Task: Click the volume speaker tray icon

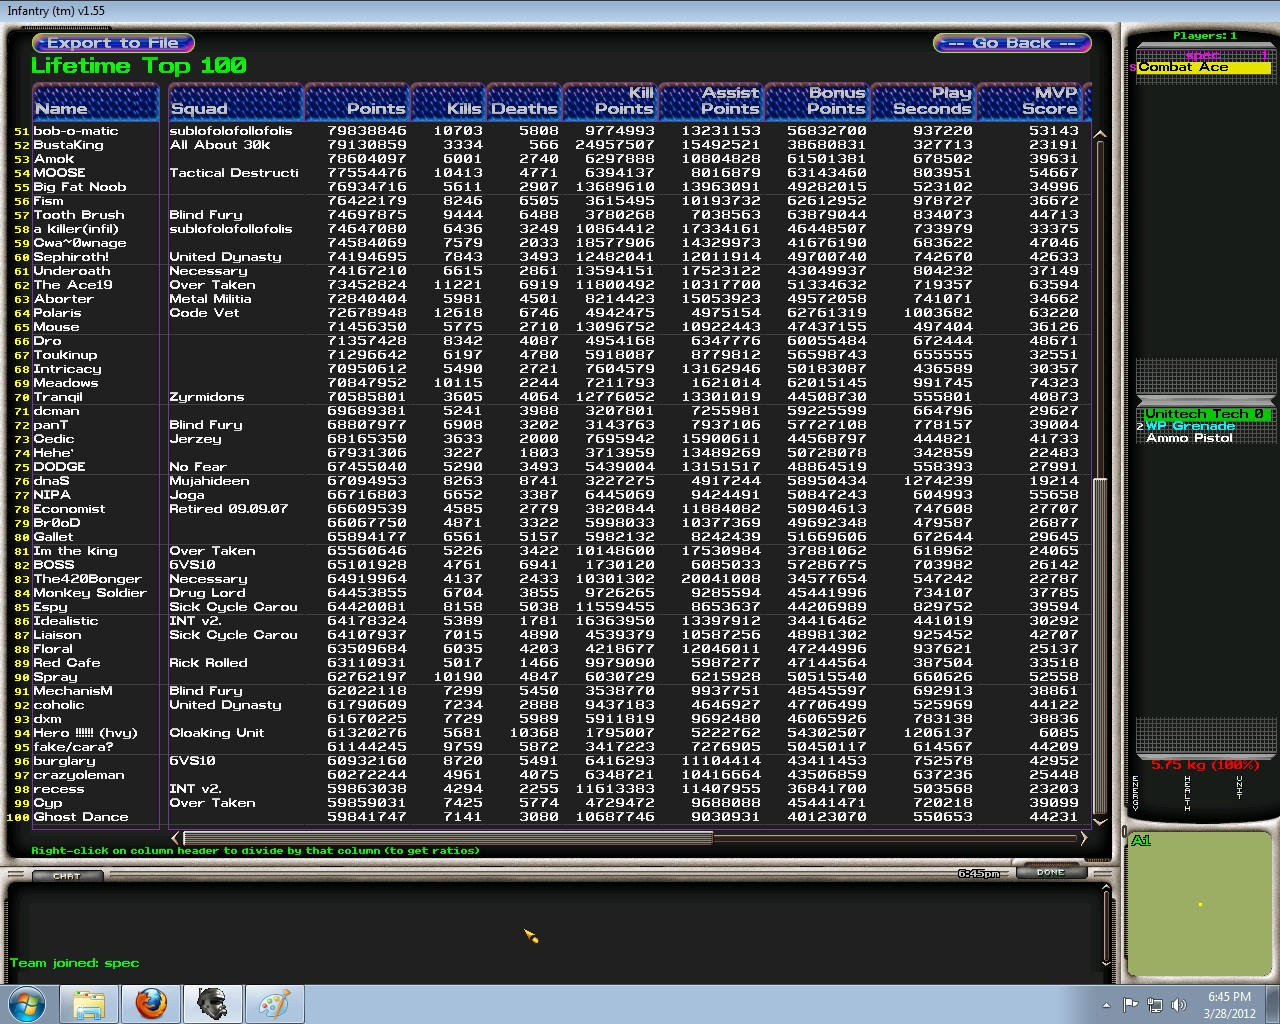Action: (1179, 1005)
